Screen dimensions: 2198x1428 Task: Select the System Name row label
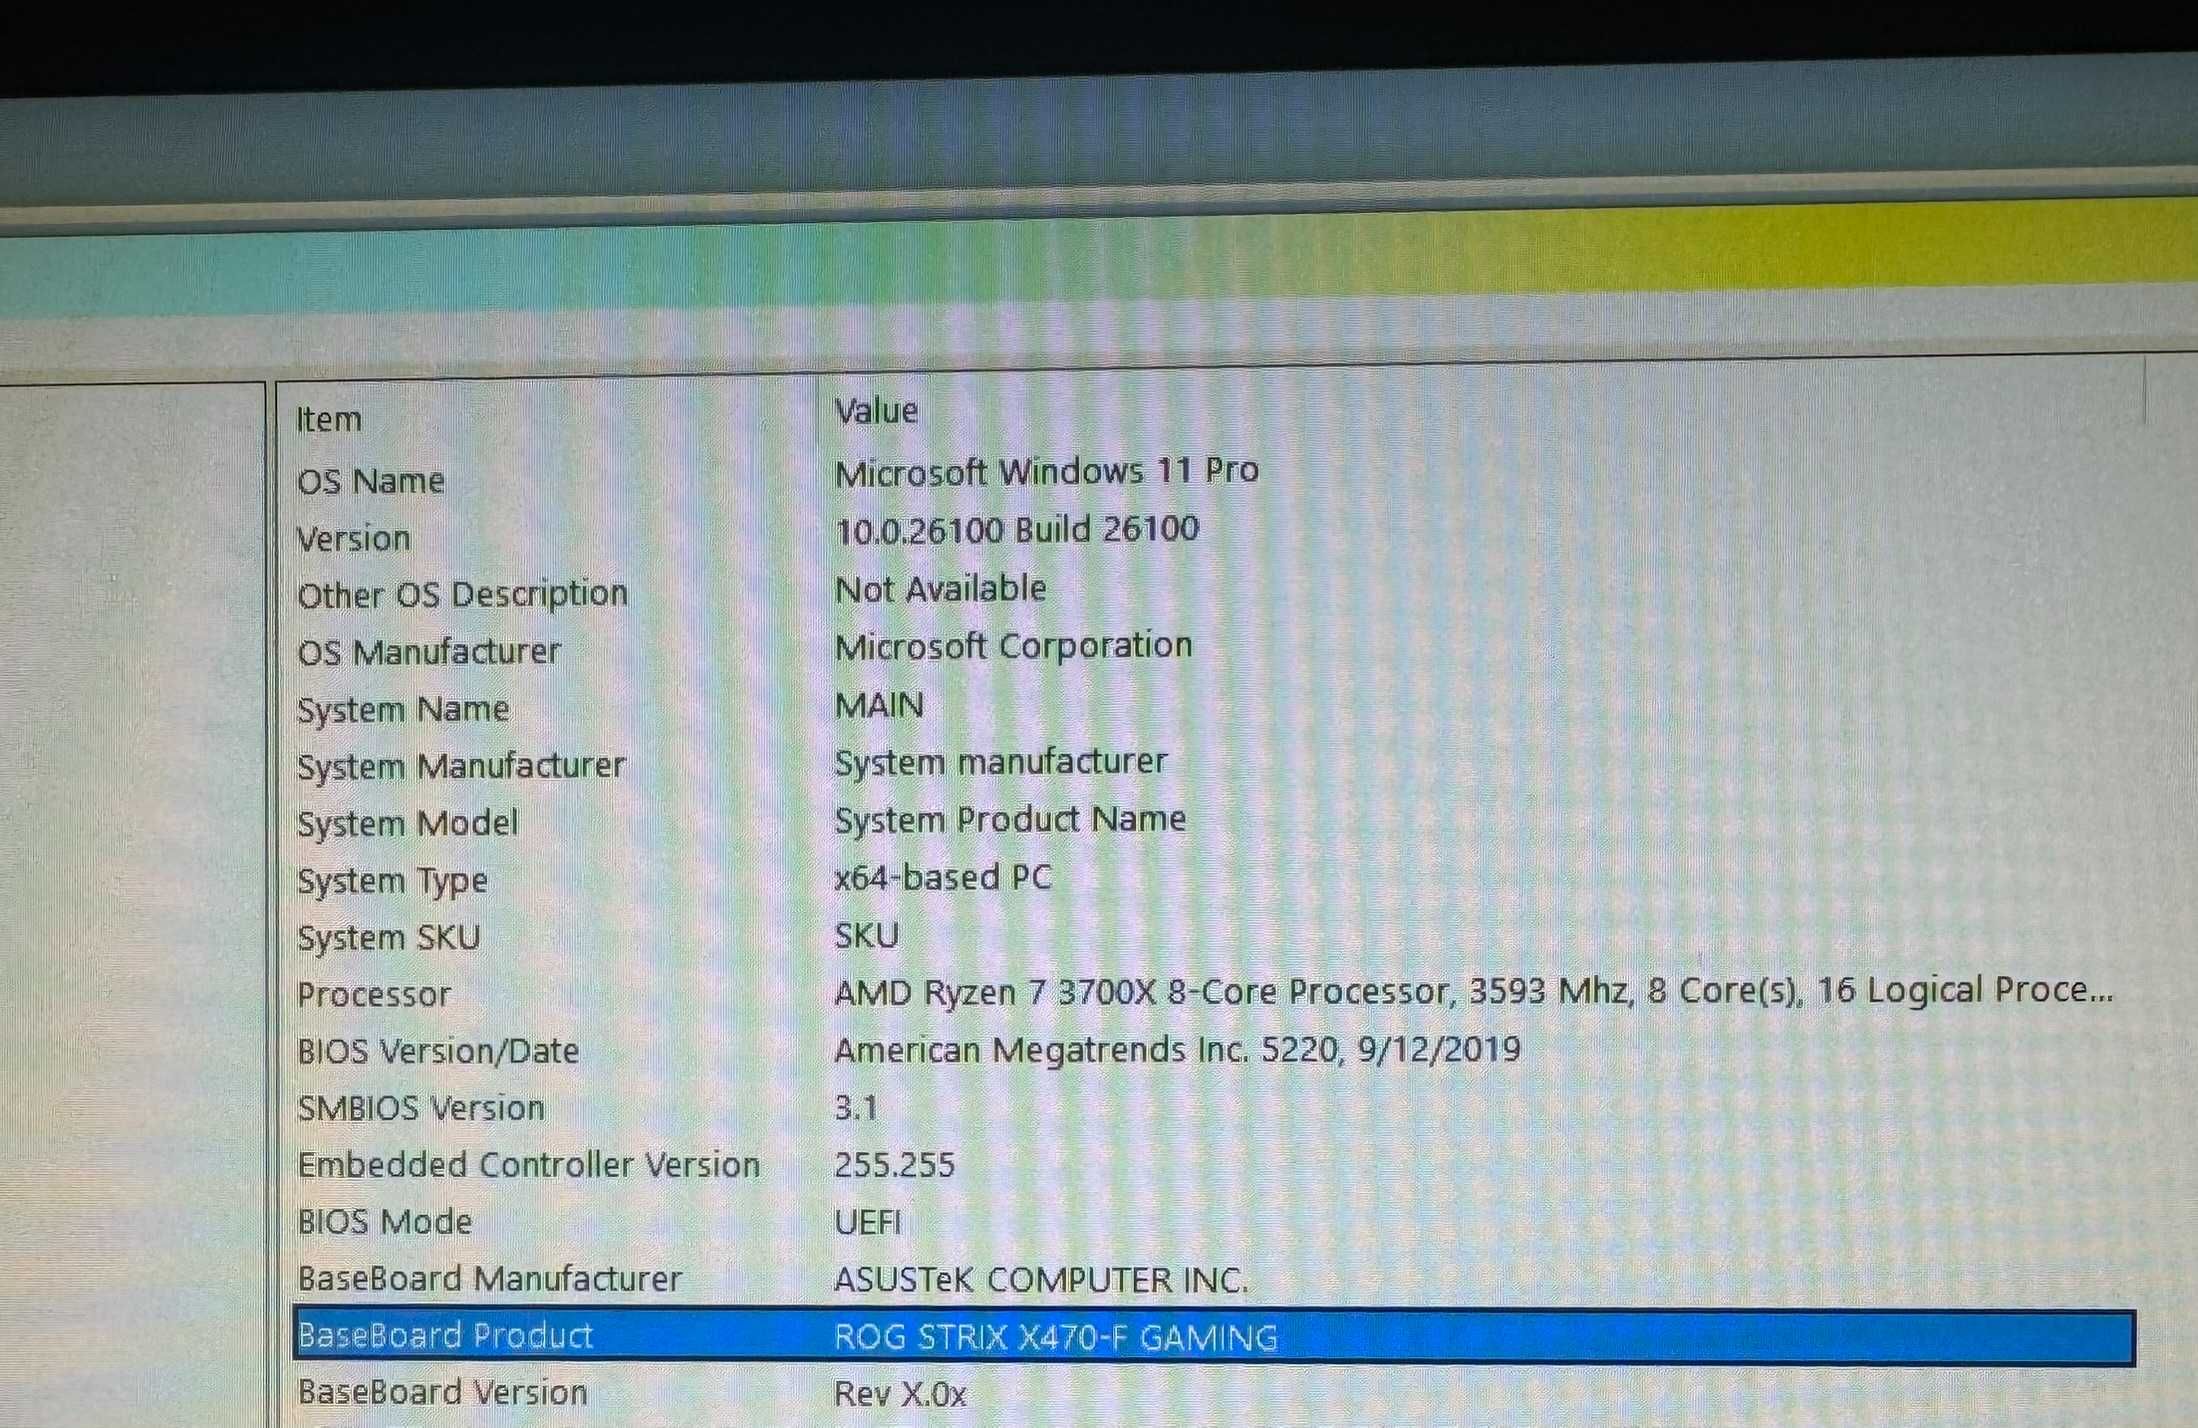pos(403,710)
